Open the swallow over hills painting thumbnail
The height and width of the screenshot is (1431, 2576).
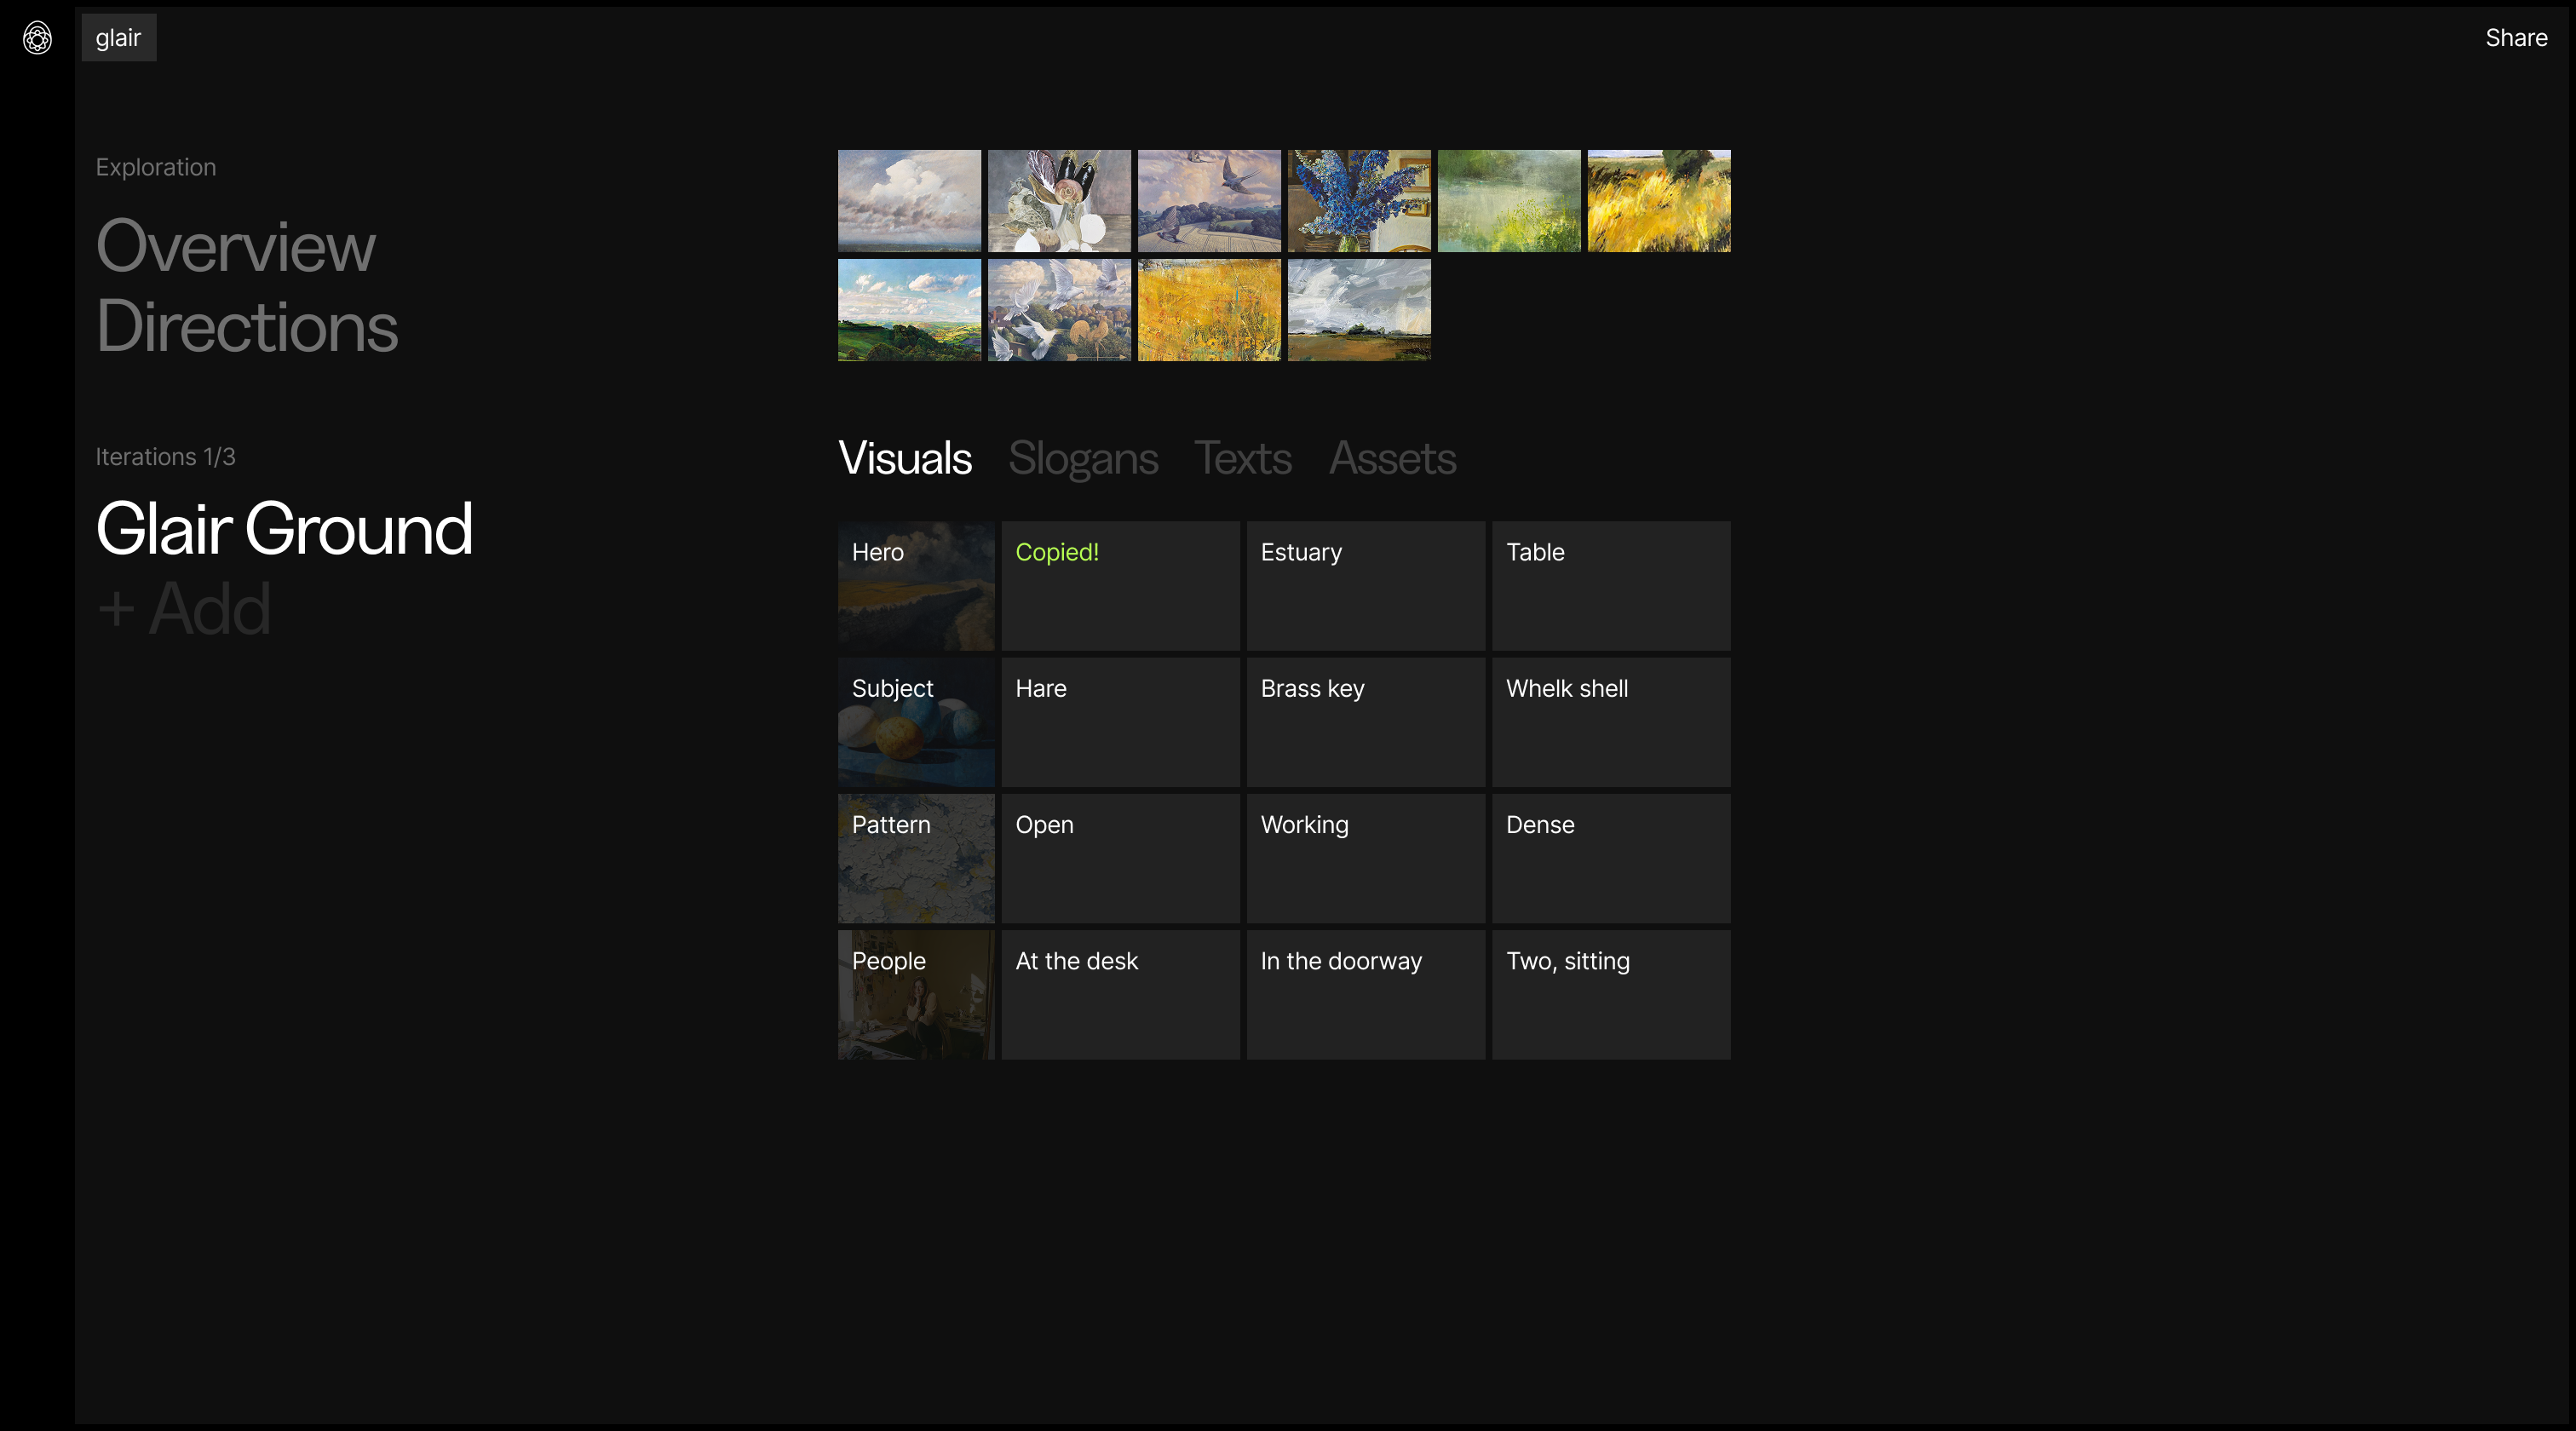tap(1209, 201)
